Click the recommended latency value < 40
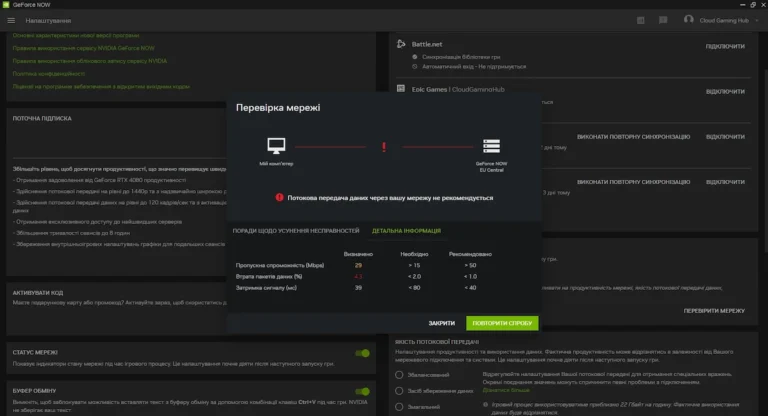This screenshot has width=768, height=416. click(x=470, y=288)
